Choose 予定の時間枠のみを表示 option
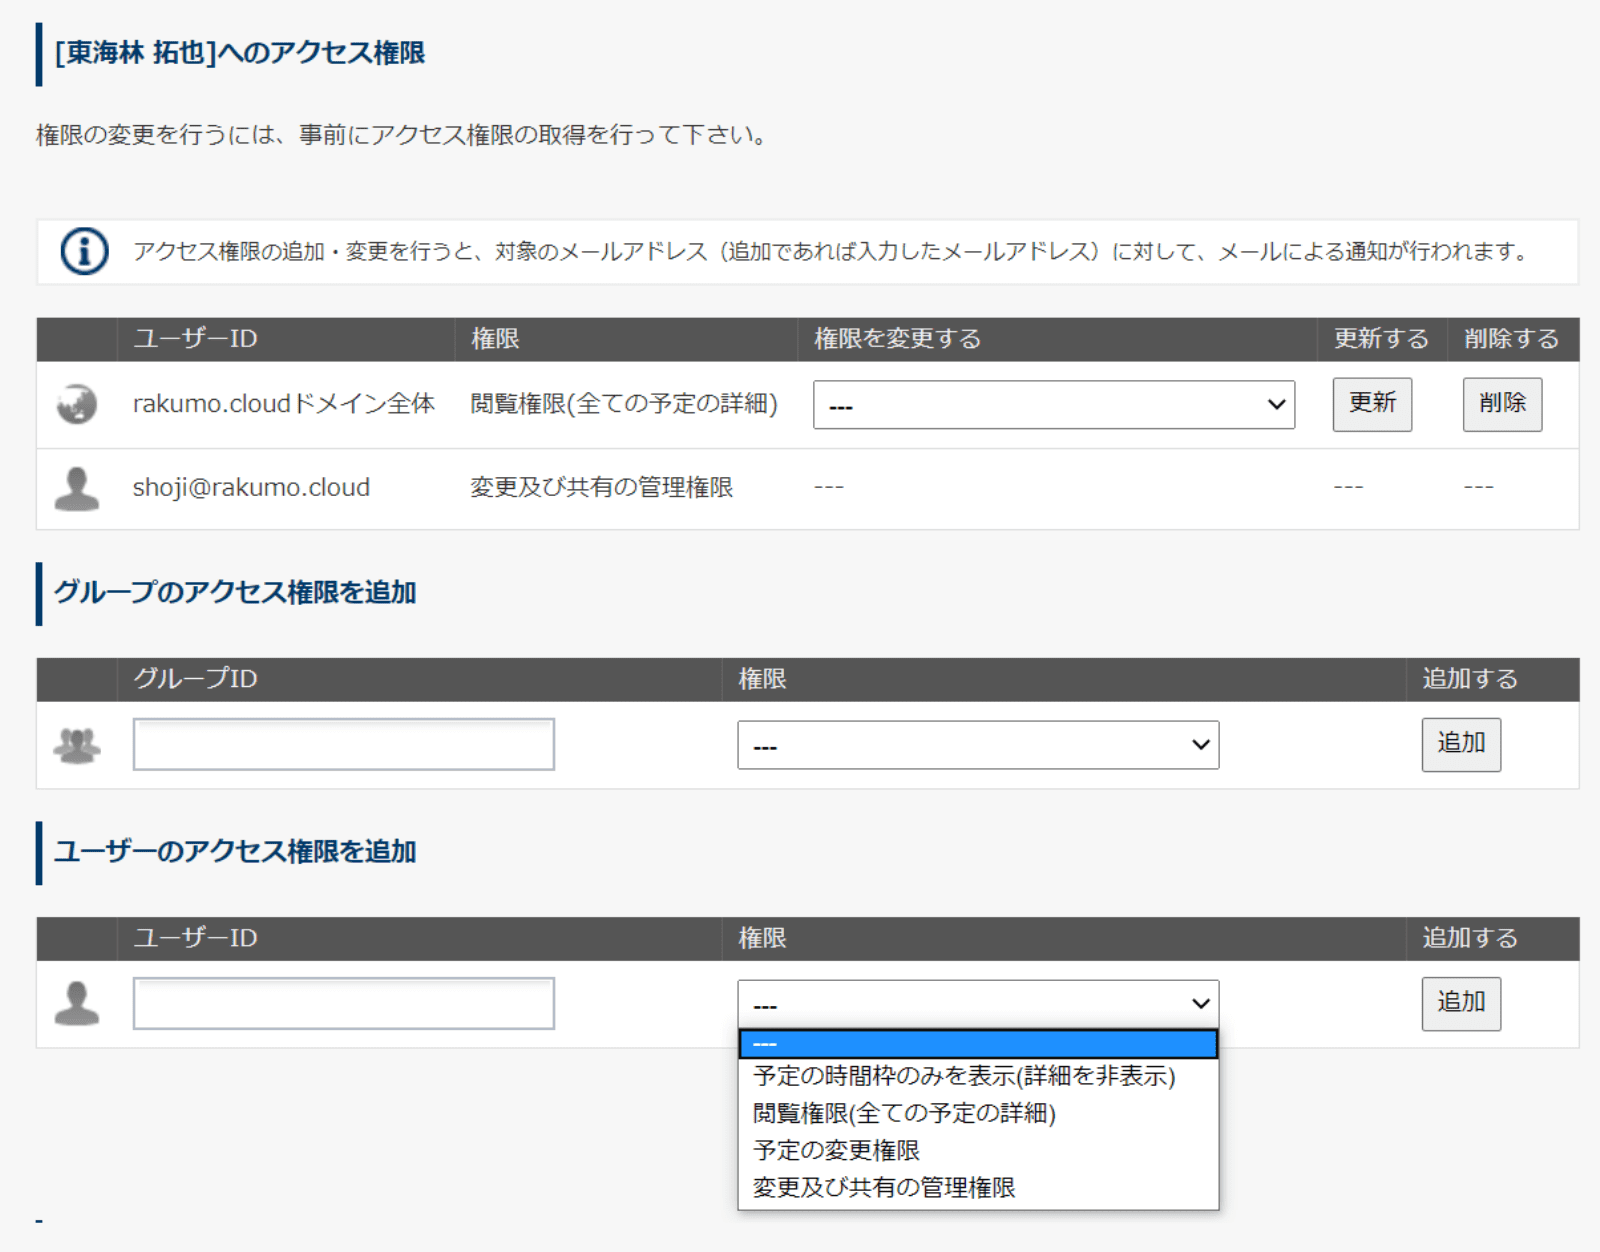 click(x=963, y=1077)
